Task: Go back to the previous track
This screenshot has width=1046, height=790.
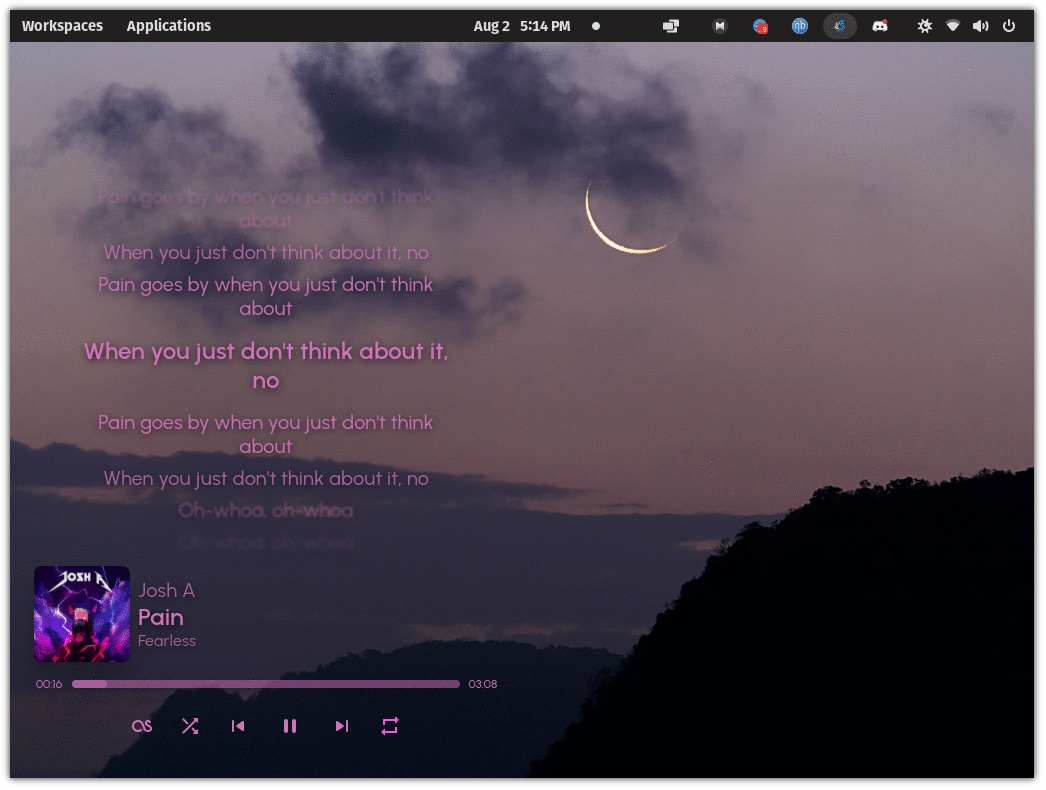Action: (x=238, y=726)
